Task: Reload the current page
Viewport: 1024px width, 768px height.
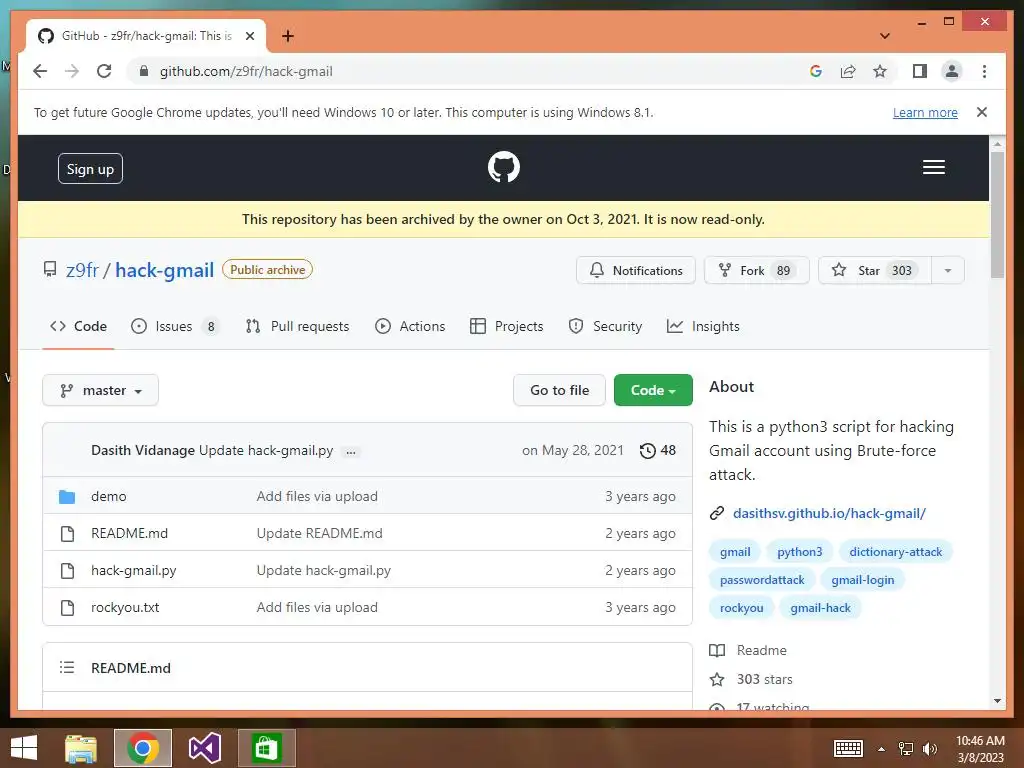Action: (x=104, y=71)
